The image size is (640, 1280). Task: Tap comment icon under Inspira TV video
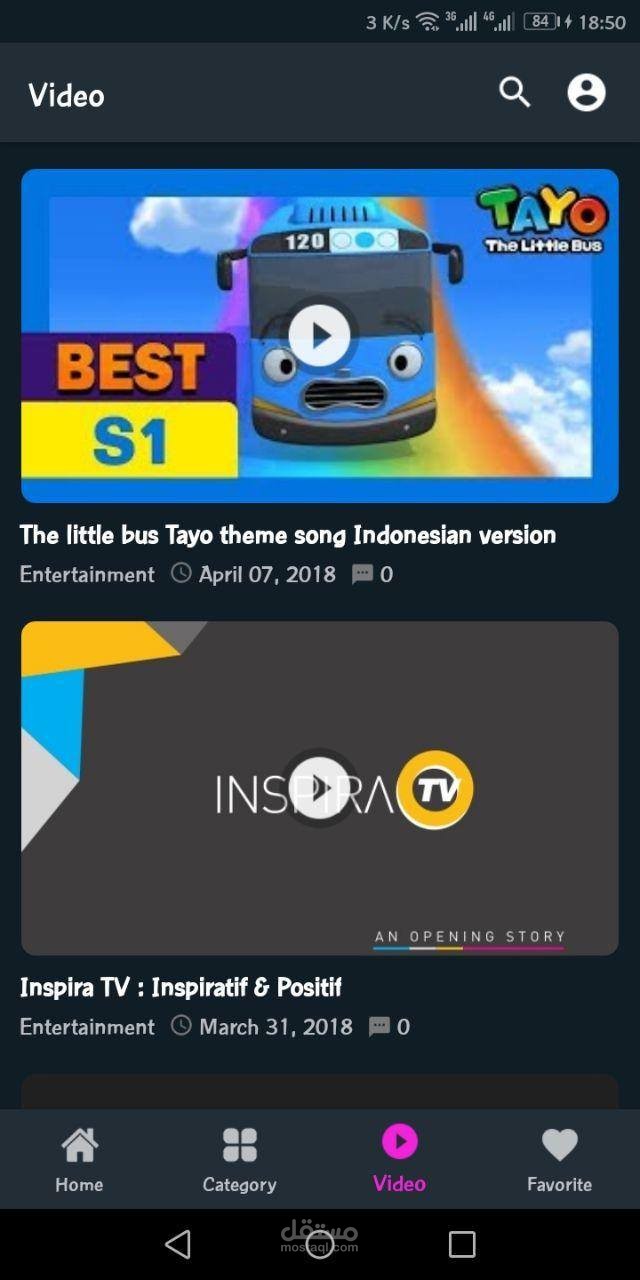tap(379, 1026)
